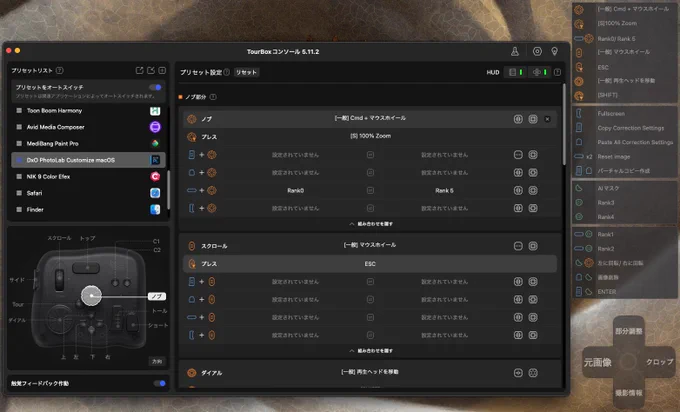Viewport: 680px width, 412px height.
Task: Click the ノブ label tag on device diagram
Action: [x=157, y=297]
